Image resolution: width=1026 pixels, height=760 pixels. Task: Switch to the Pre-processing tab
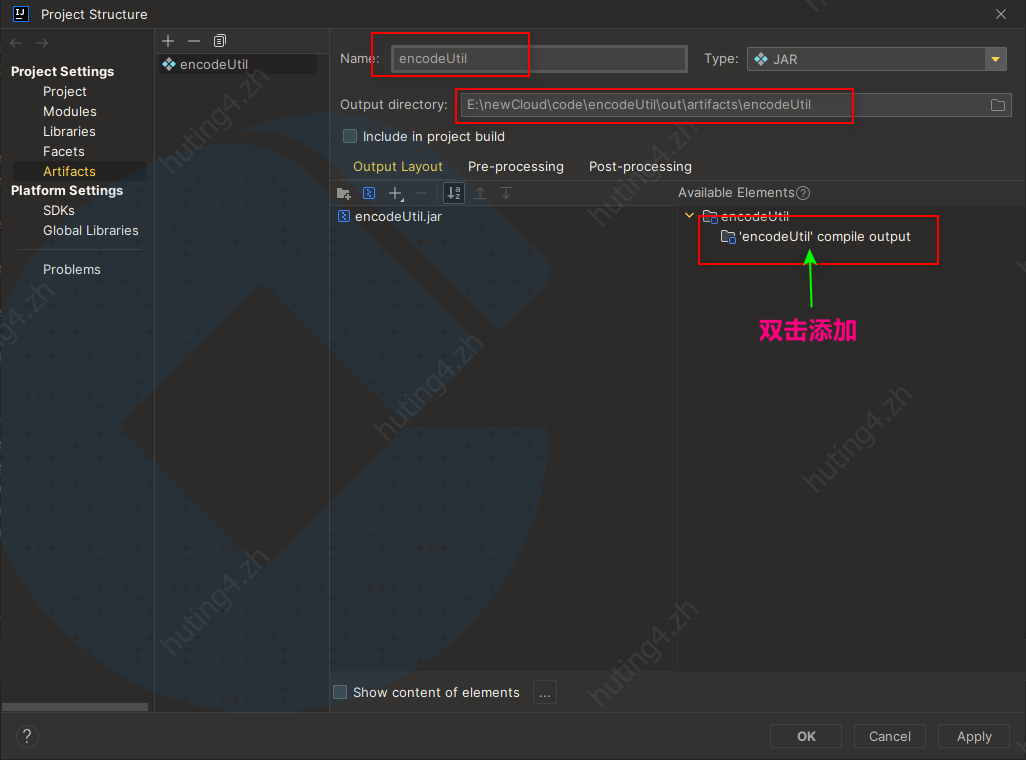pos(516,166)
